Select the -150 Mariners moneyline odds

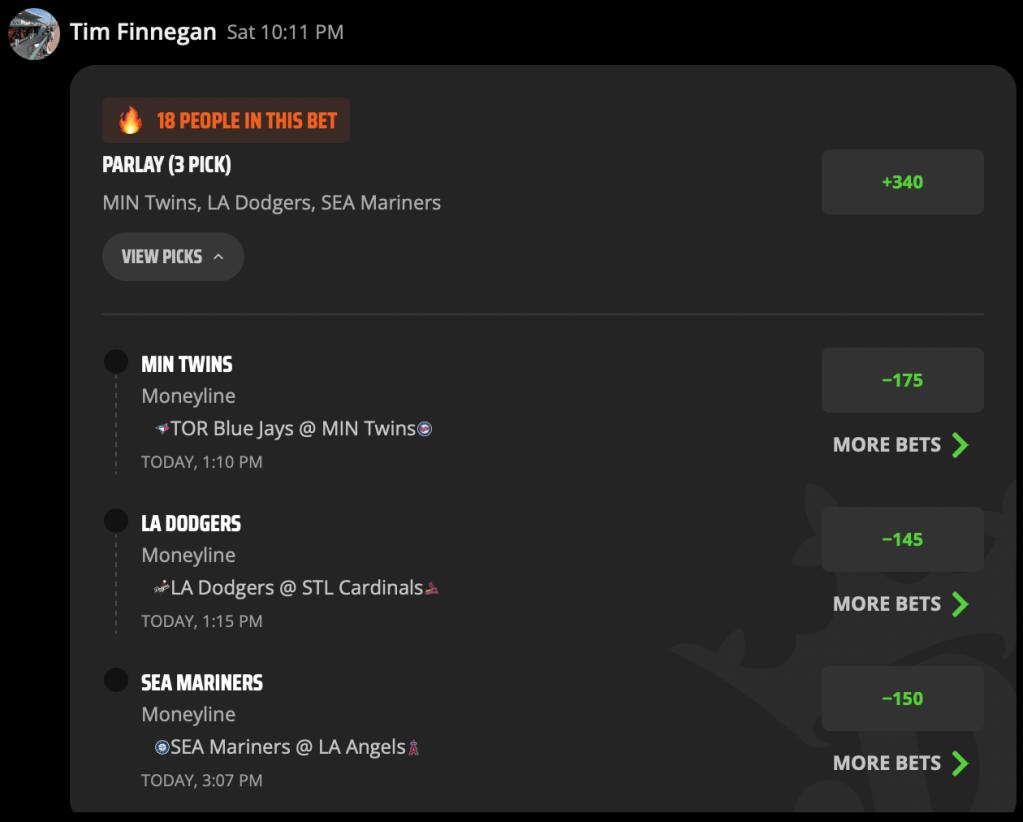902,699
